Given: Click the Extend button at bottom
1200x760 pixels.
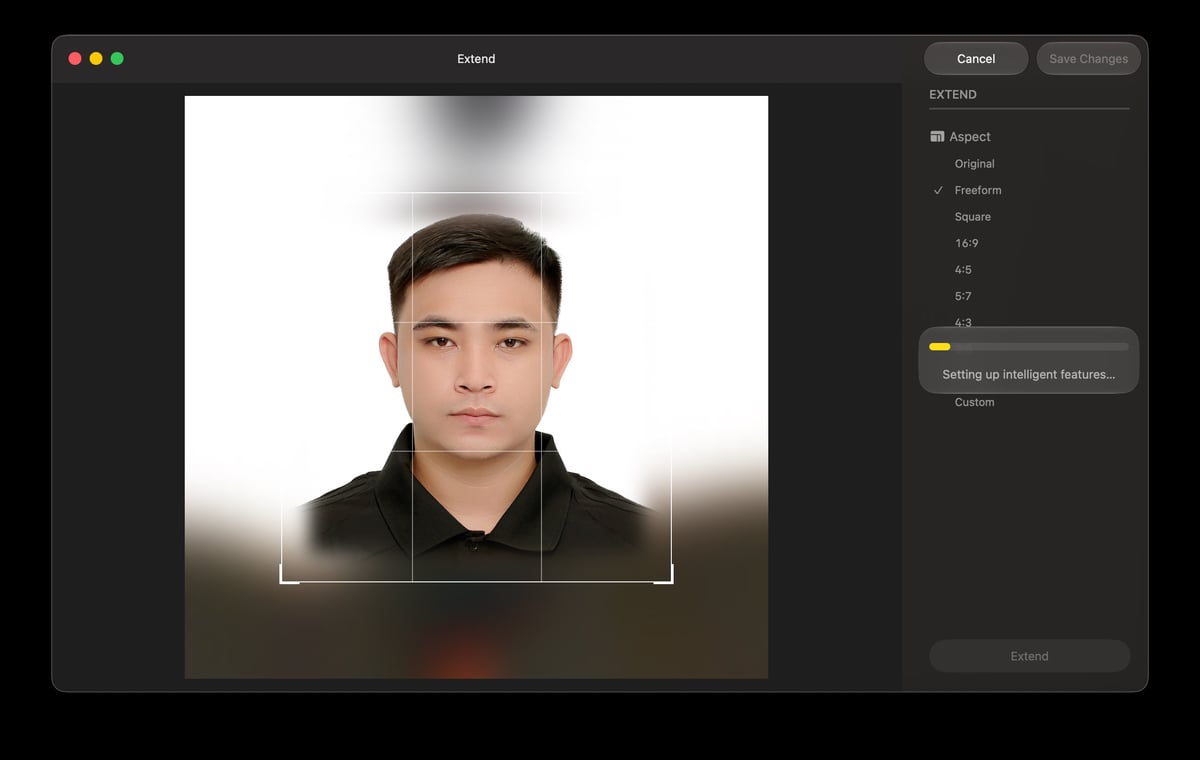Looking at the screenshot, I should (x=1029, y=656).
